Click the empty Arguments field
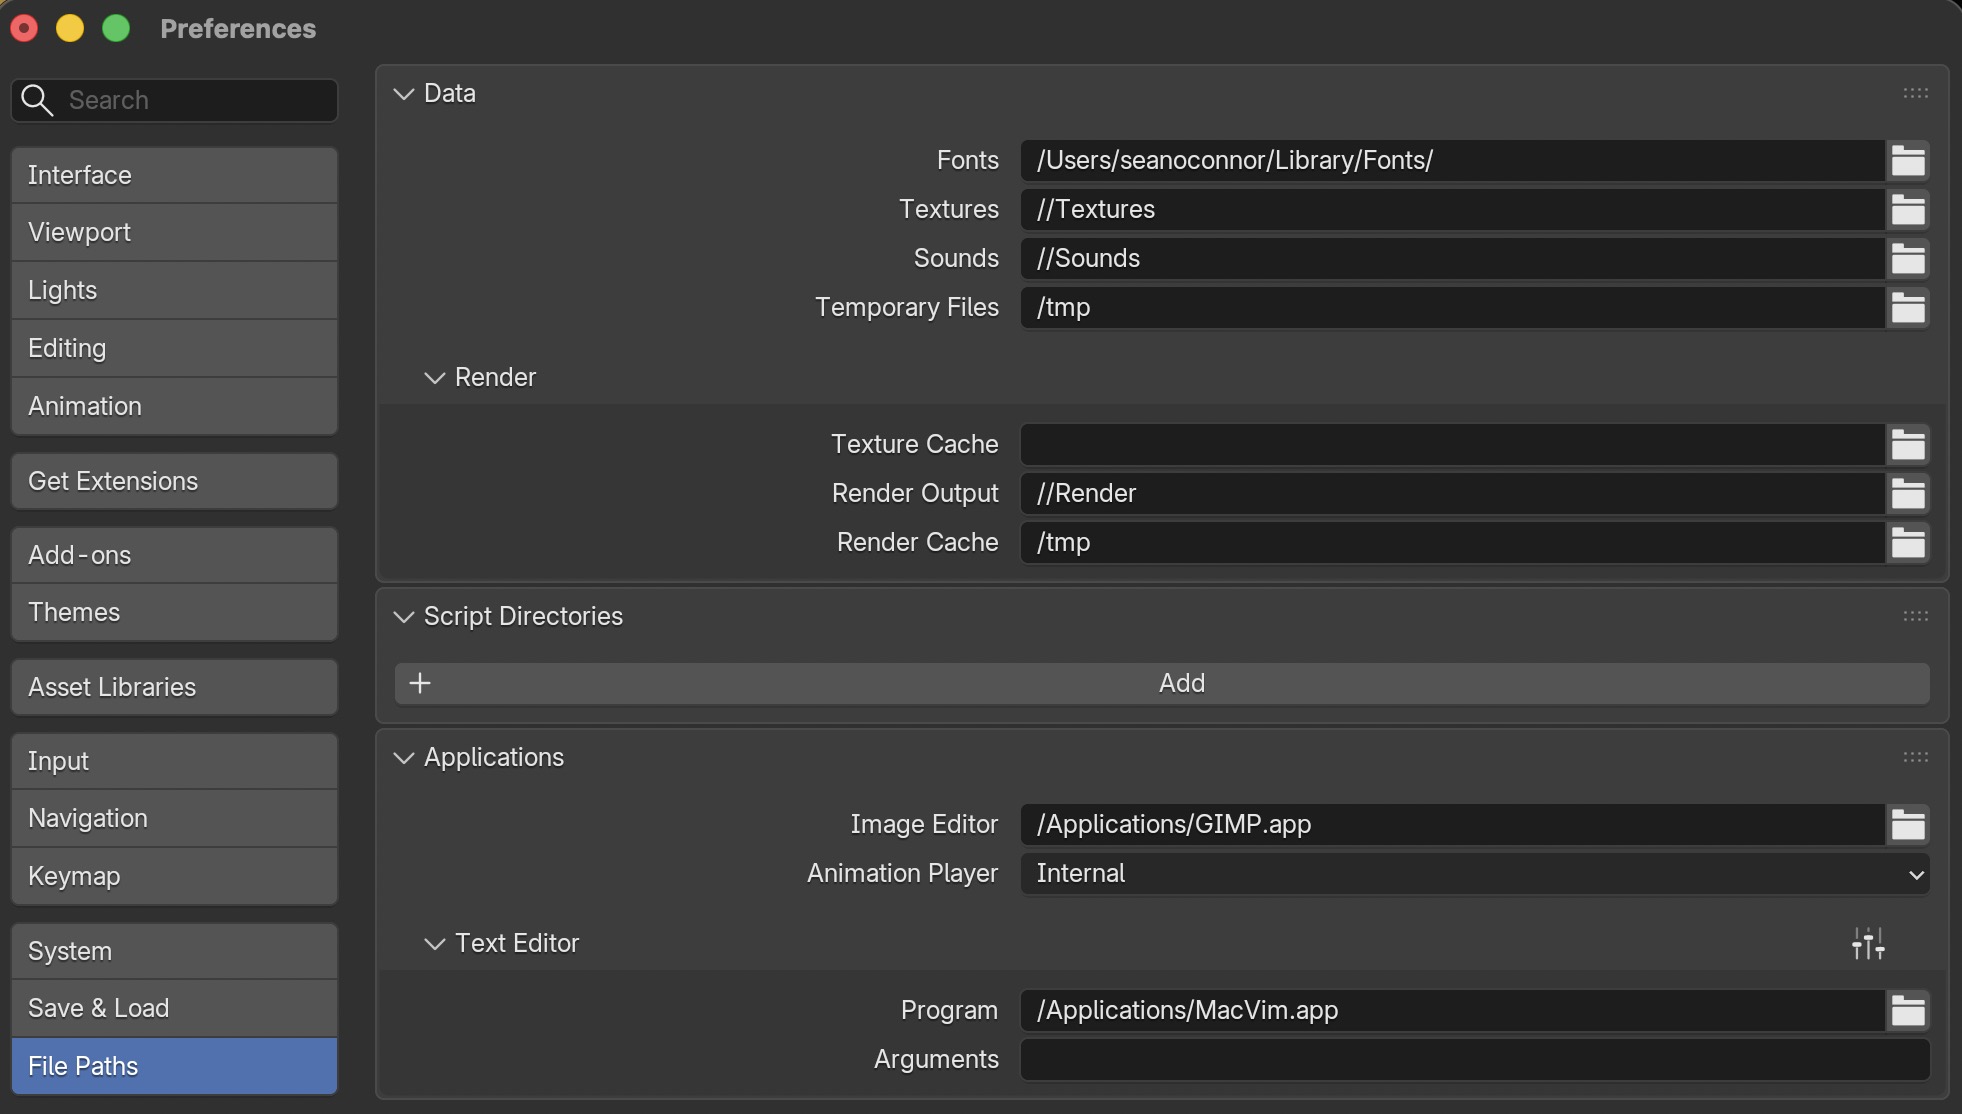Image resolution: width=1962 pixels, height=1114 pixels. tap(1475, 1059)
